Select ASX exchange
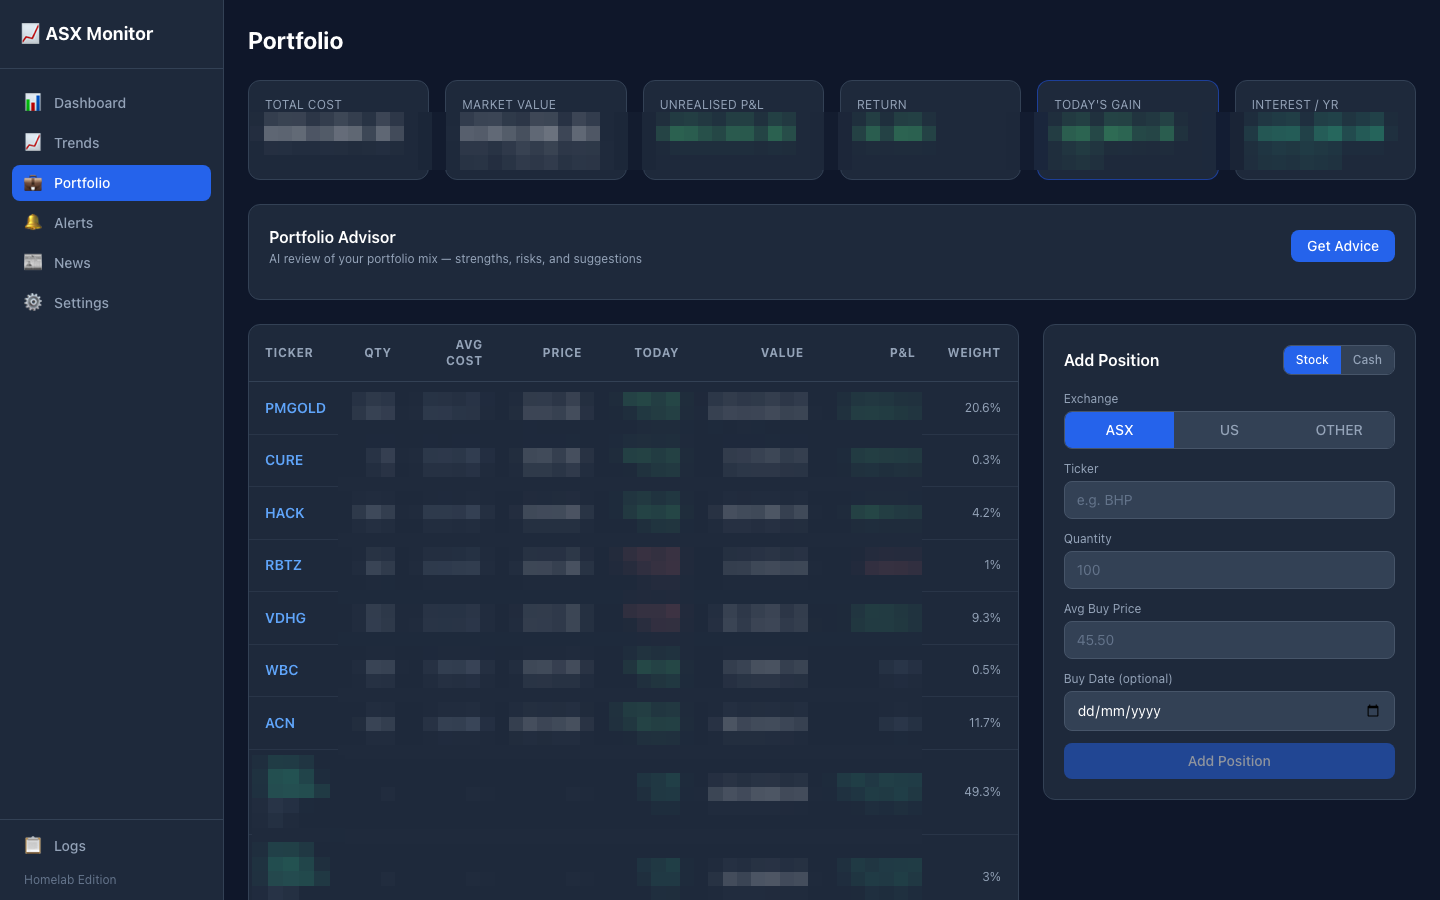 click(x=1119, y=430)
